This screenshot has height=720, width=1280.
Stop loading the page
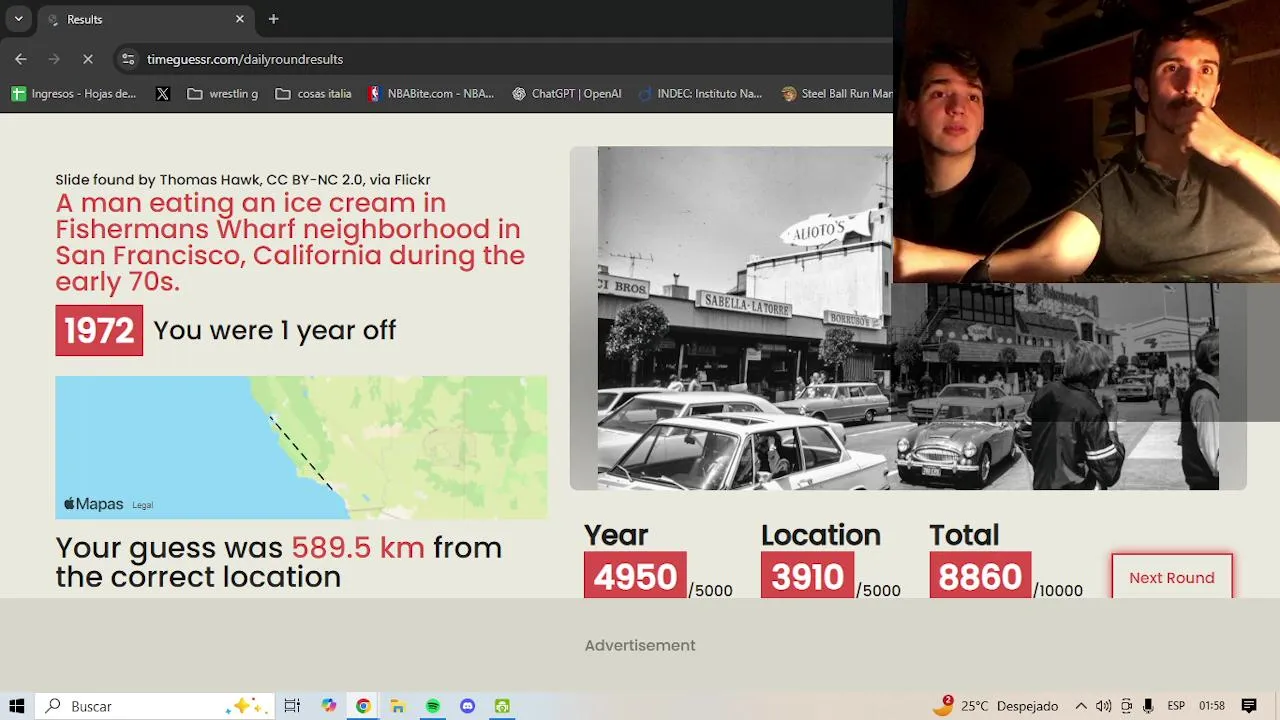[x=88, y=59]
